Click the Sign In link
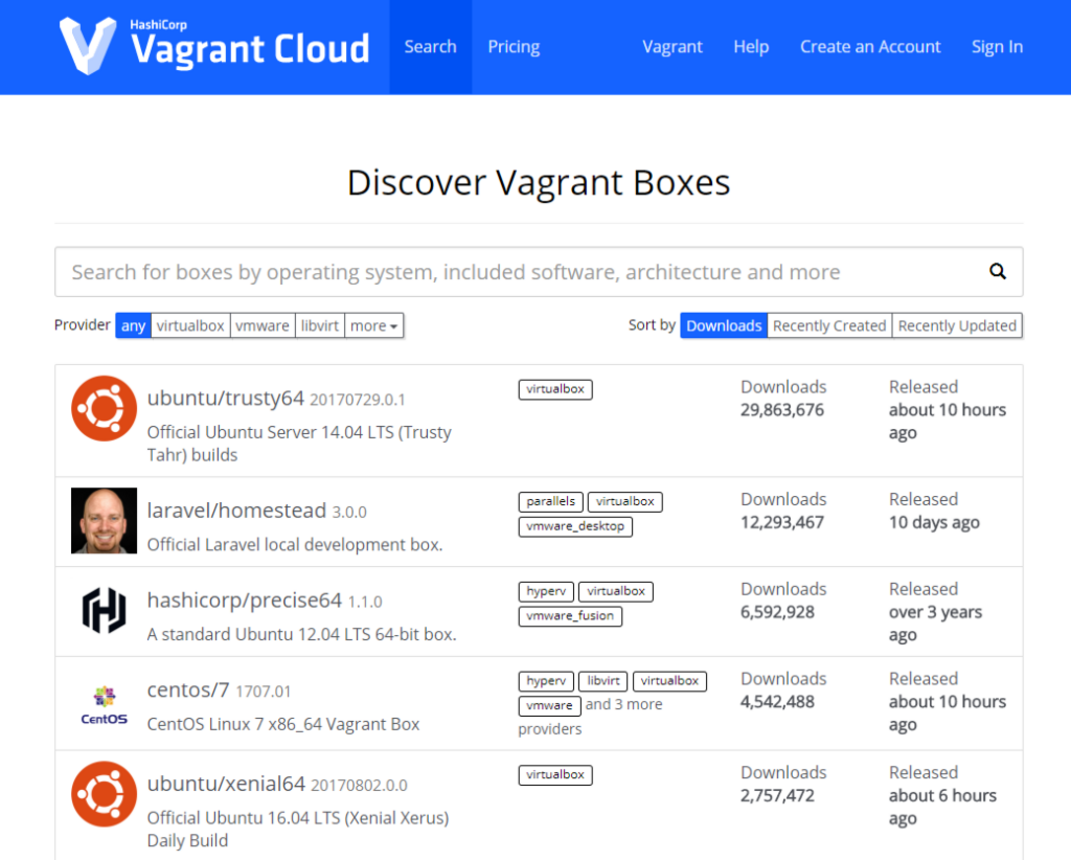Viewport: 1071px width, 860px height. (997, 47)
